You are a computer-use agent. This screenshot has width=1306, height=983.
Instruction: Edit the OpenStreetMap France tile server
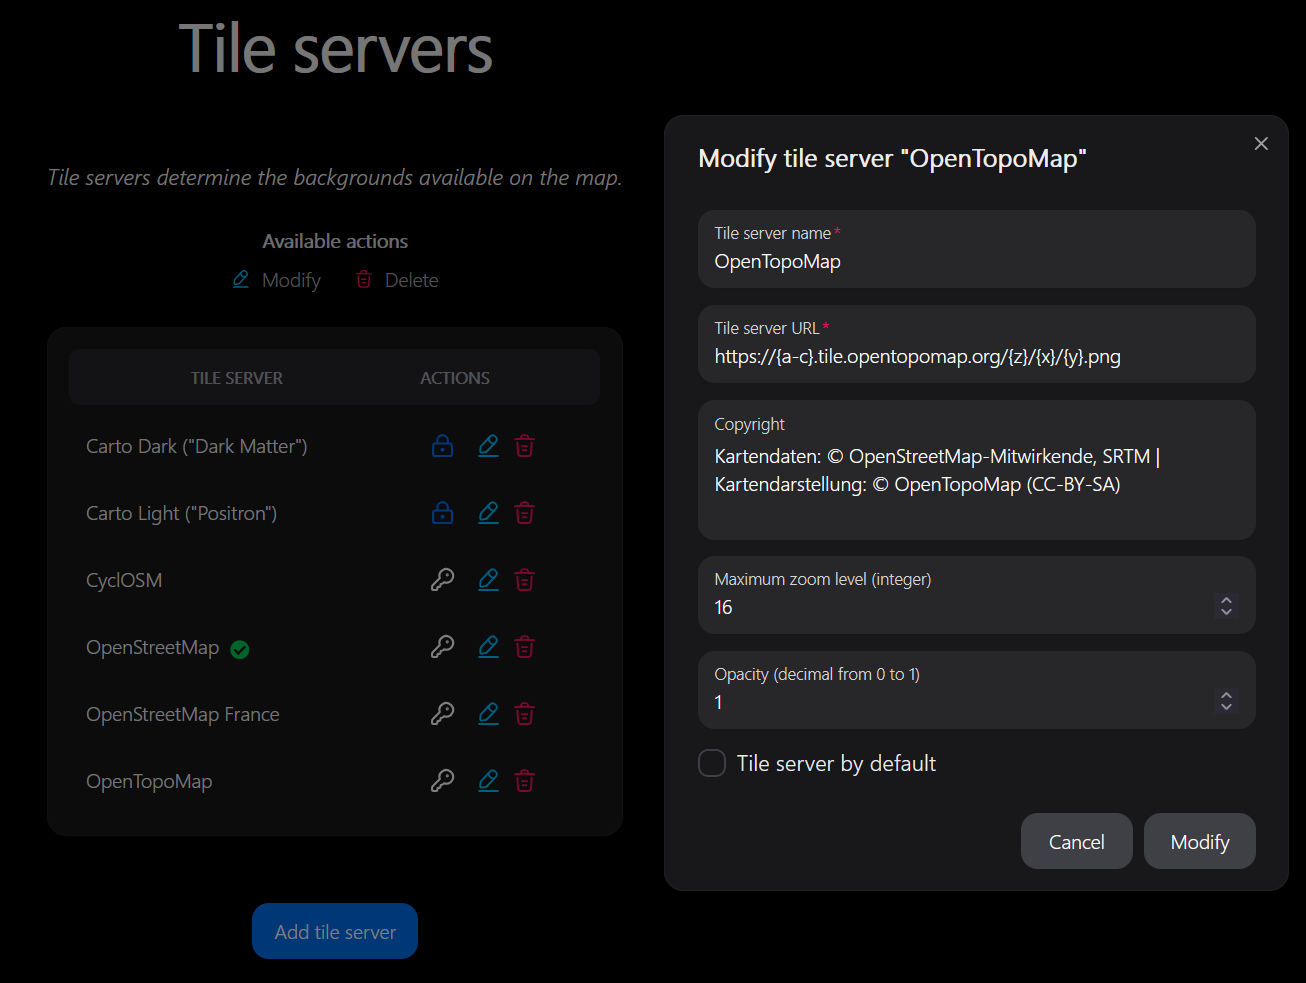(488, 714)
